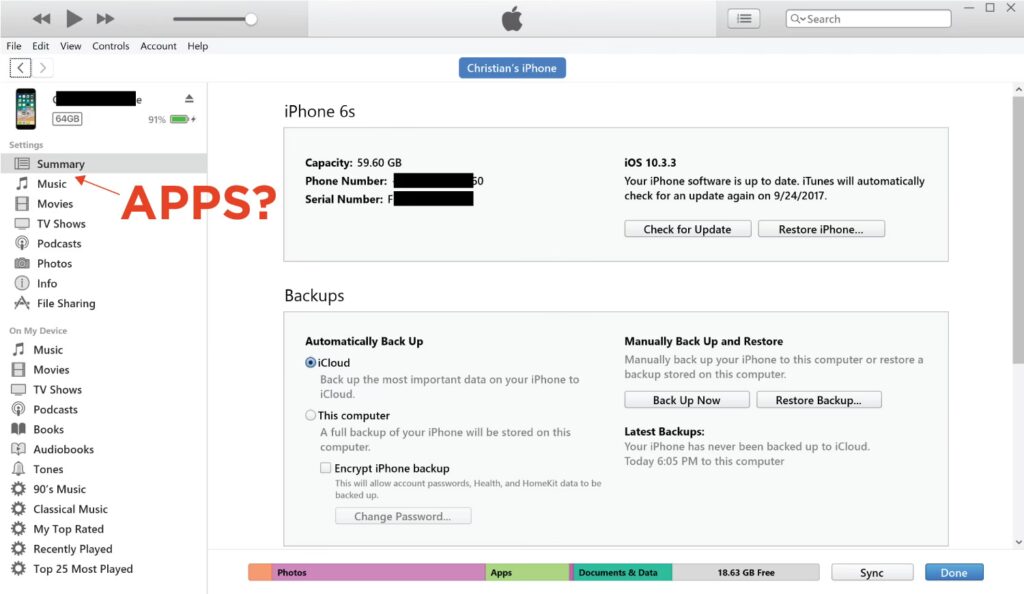Open the Controls menu
Screen dimensions: 1024x594
click(110, 46)
